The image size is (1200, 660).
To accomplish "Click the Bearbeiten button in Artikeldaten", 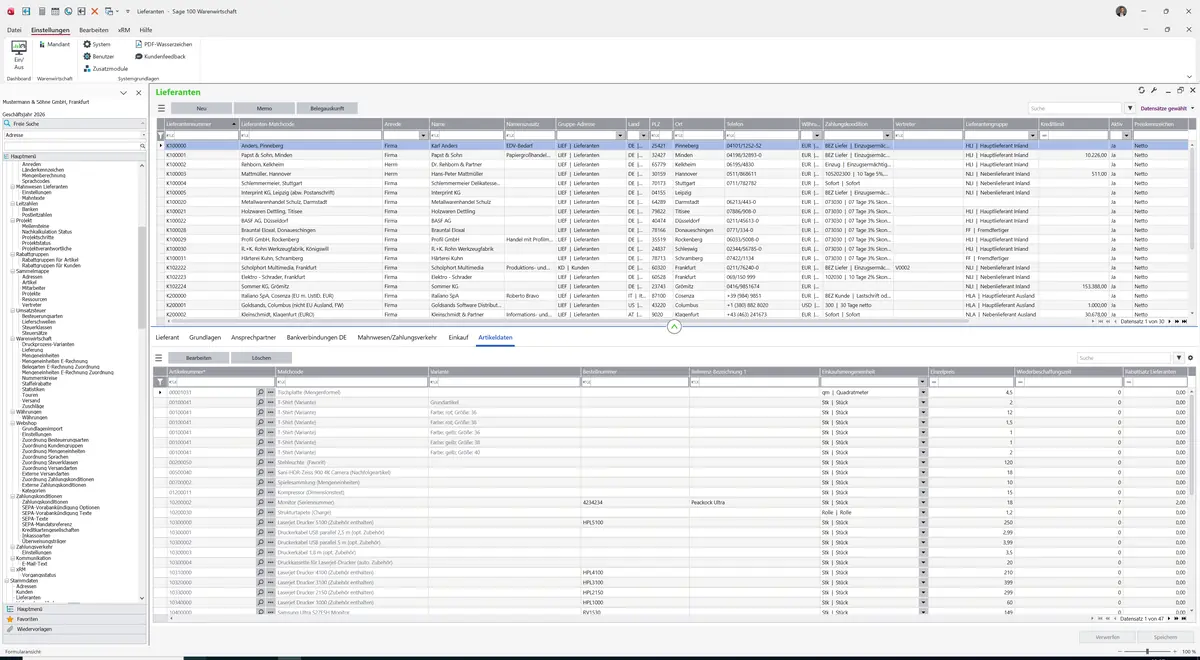I will pos(199,357).
